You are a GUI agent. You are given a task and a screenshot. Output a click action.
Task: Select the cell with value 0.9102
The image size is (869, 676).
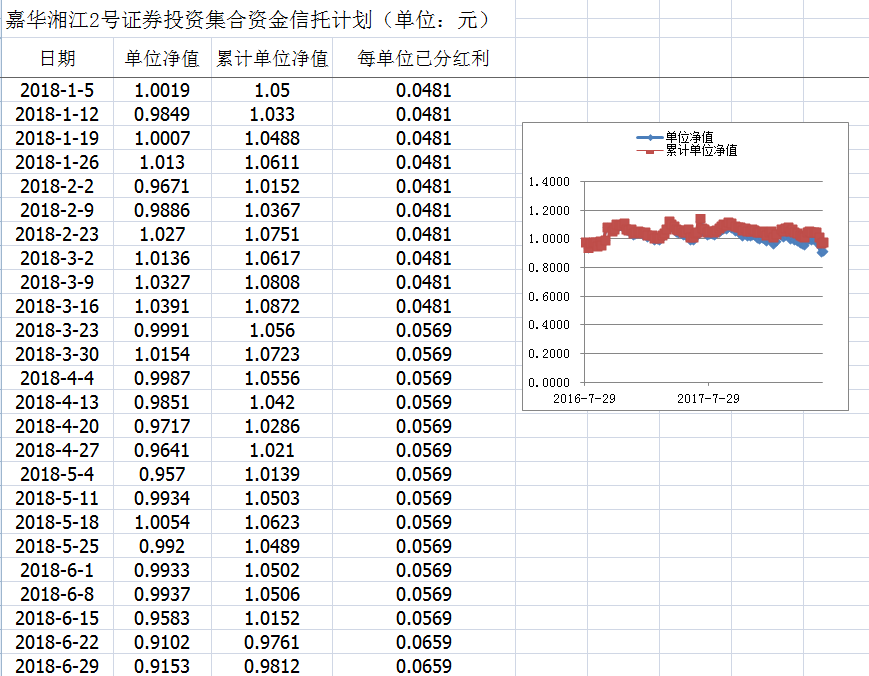click(162, 642)
